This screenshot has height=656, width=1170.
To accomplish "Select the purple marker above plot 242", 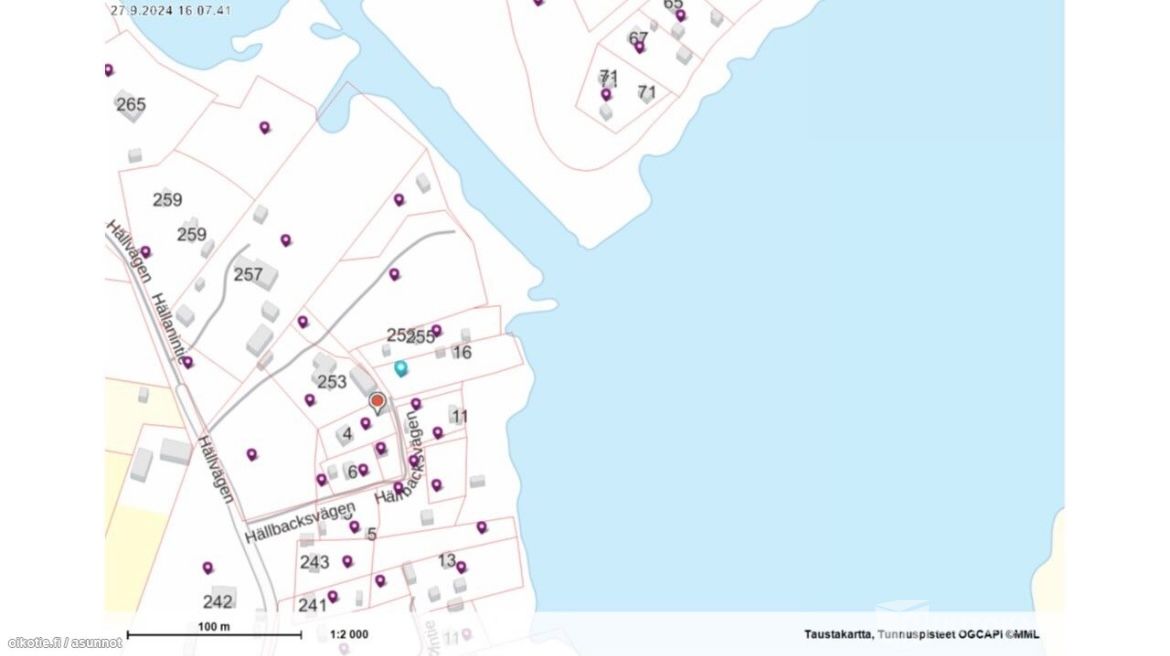I will (208, 568).
